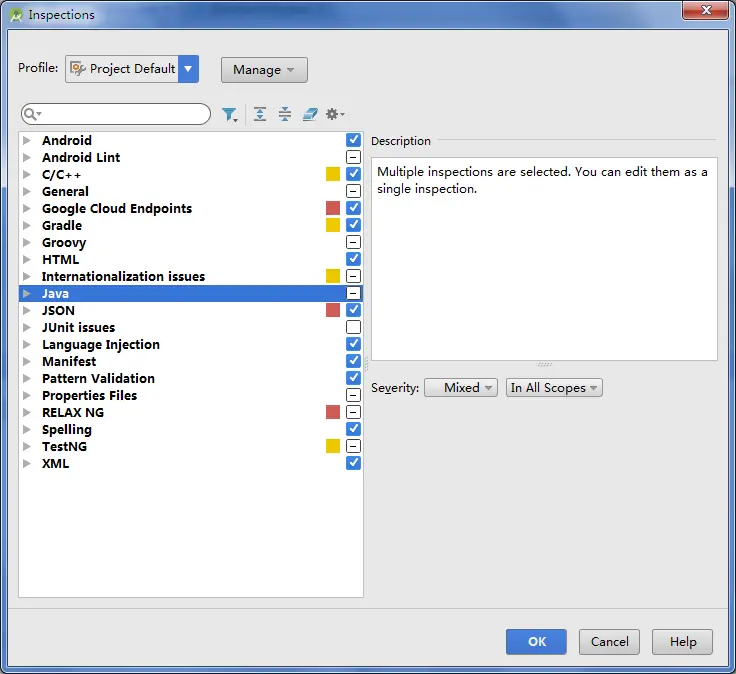Expand the Spelling tree node arrow
The width and height of the screenshot is (736, 674).
(27, 429)
